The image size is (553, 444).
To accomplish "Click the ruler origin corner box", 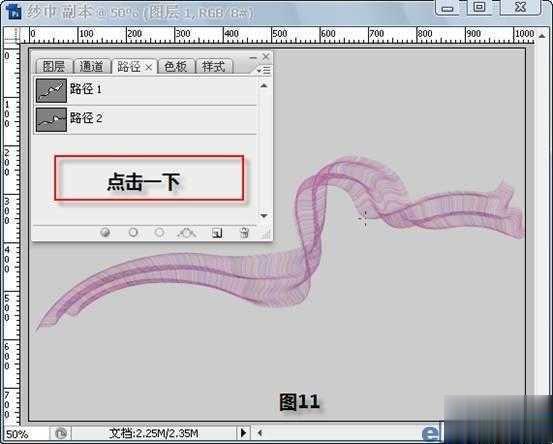I will click(x=11, y=35).
